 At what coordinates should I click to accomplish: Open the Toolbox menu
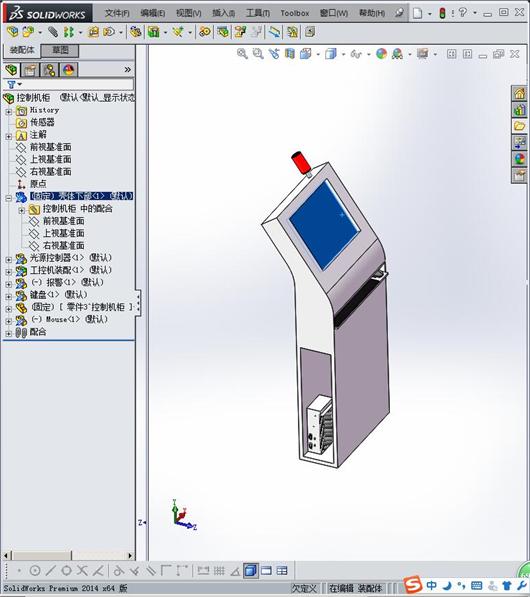(x=295, y=13)
